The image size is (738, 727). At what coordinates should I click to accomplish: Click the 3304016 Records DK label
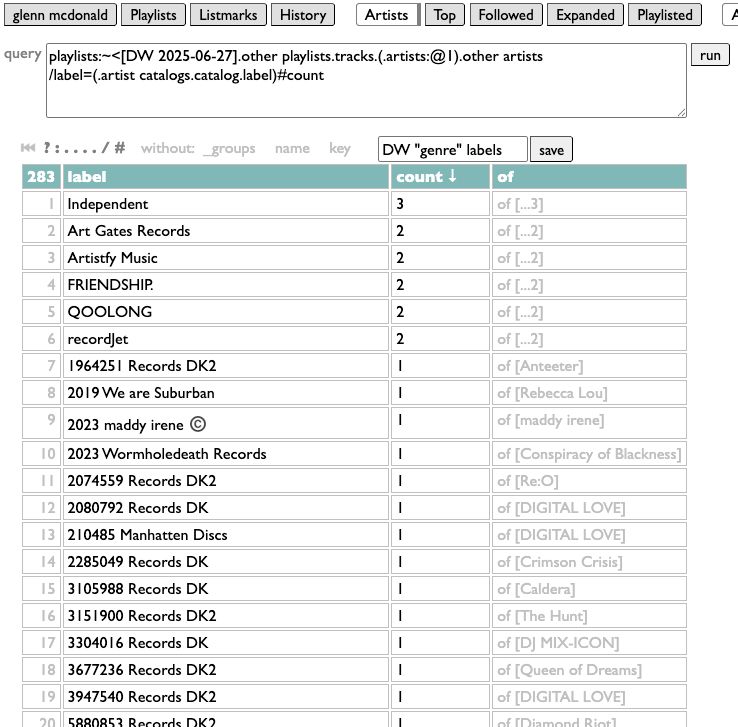coord(137,643)
